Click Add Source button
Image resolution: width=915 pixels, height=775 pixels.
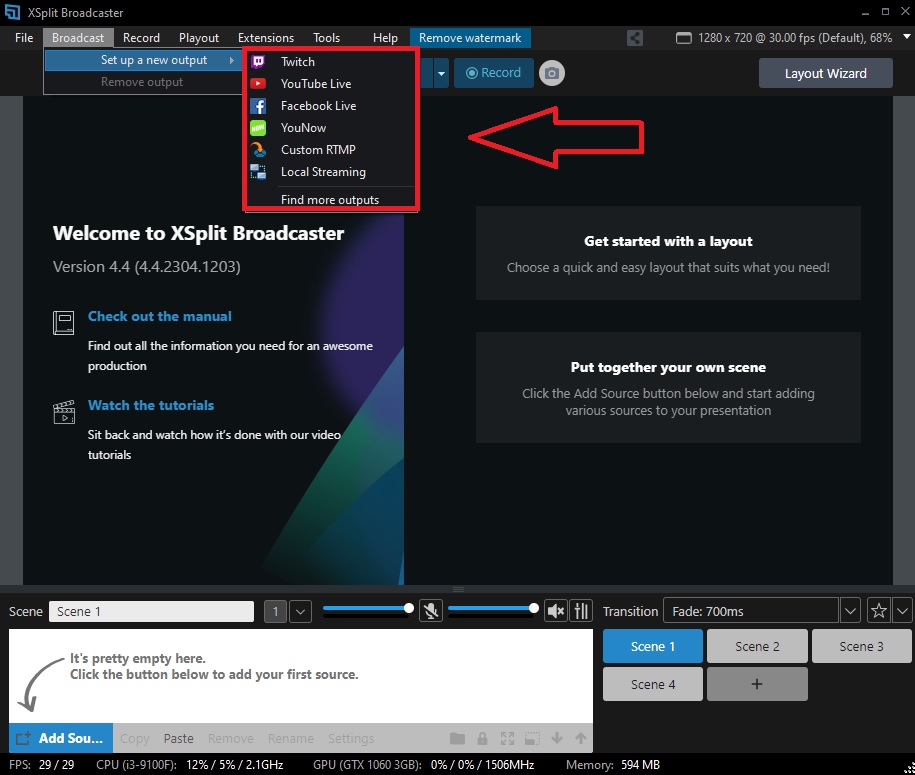61,738
